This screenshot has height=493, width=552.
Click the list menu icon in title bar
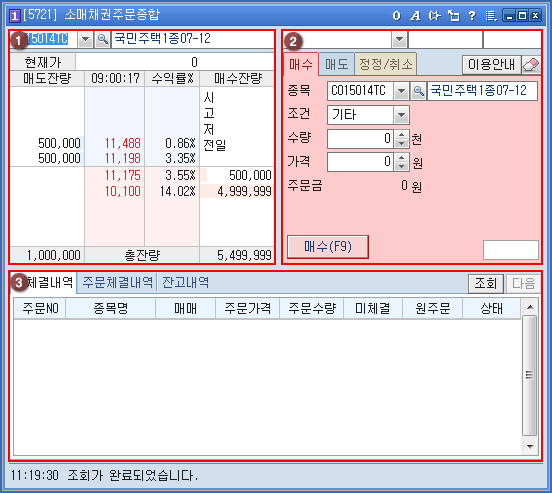[x=491, y=16]
